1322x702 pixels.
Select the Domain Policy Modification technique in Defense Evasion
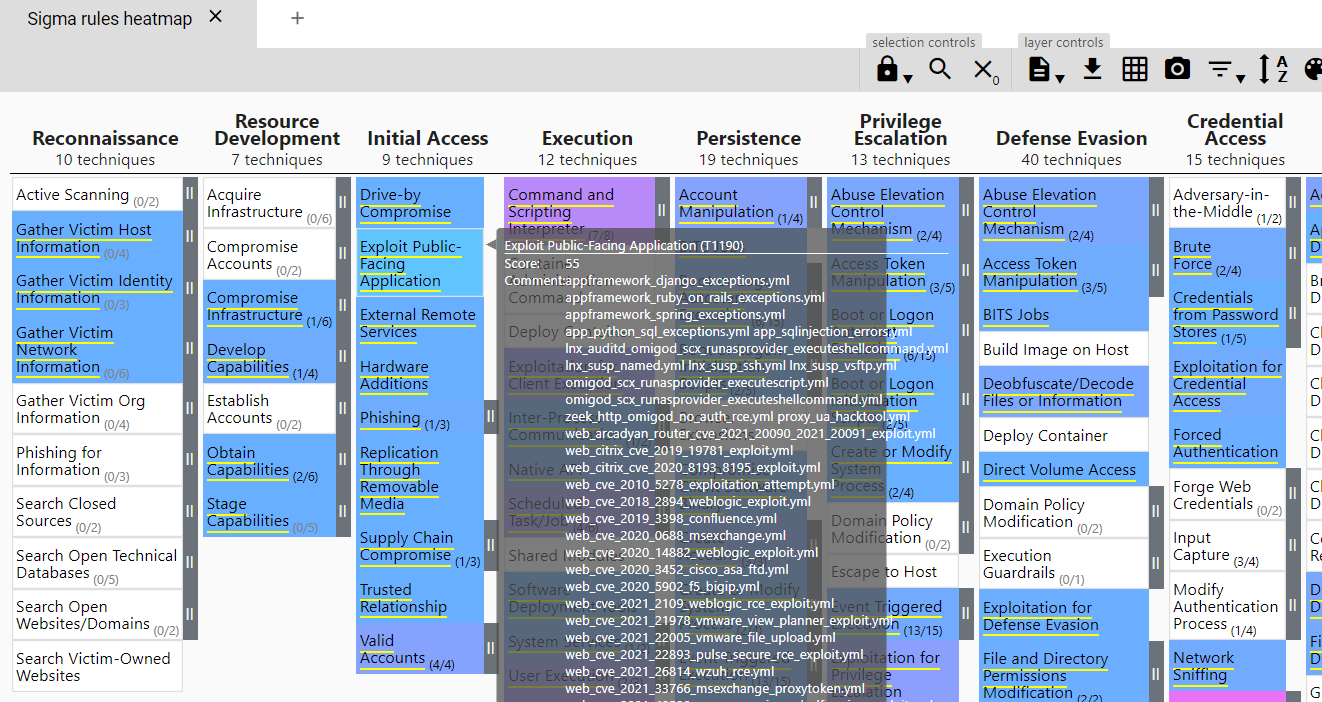(1064, 512)
